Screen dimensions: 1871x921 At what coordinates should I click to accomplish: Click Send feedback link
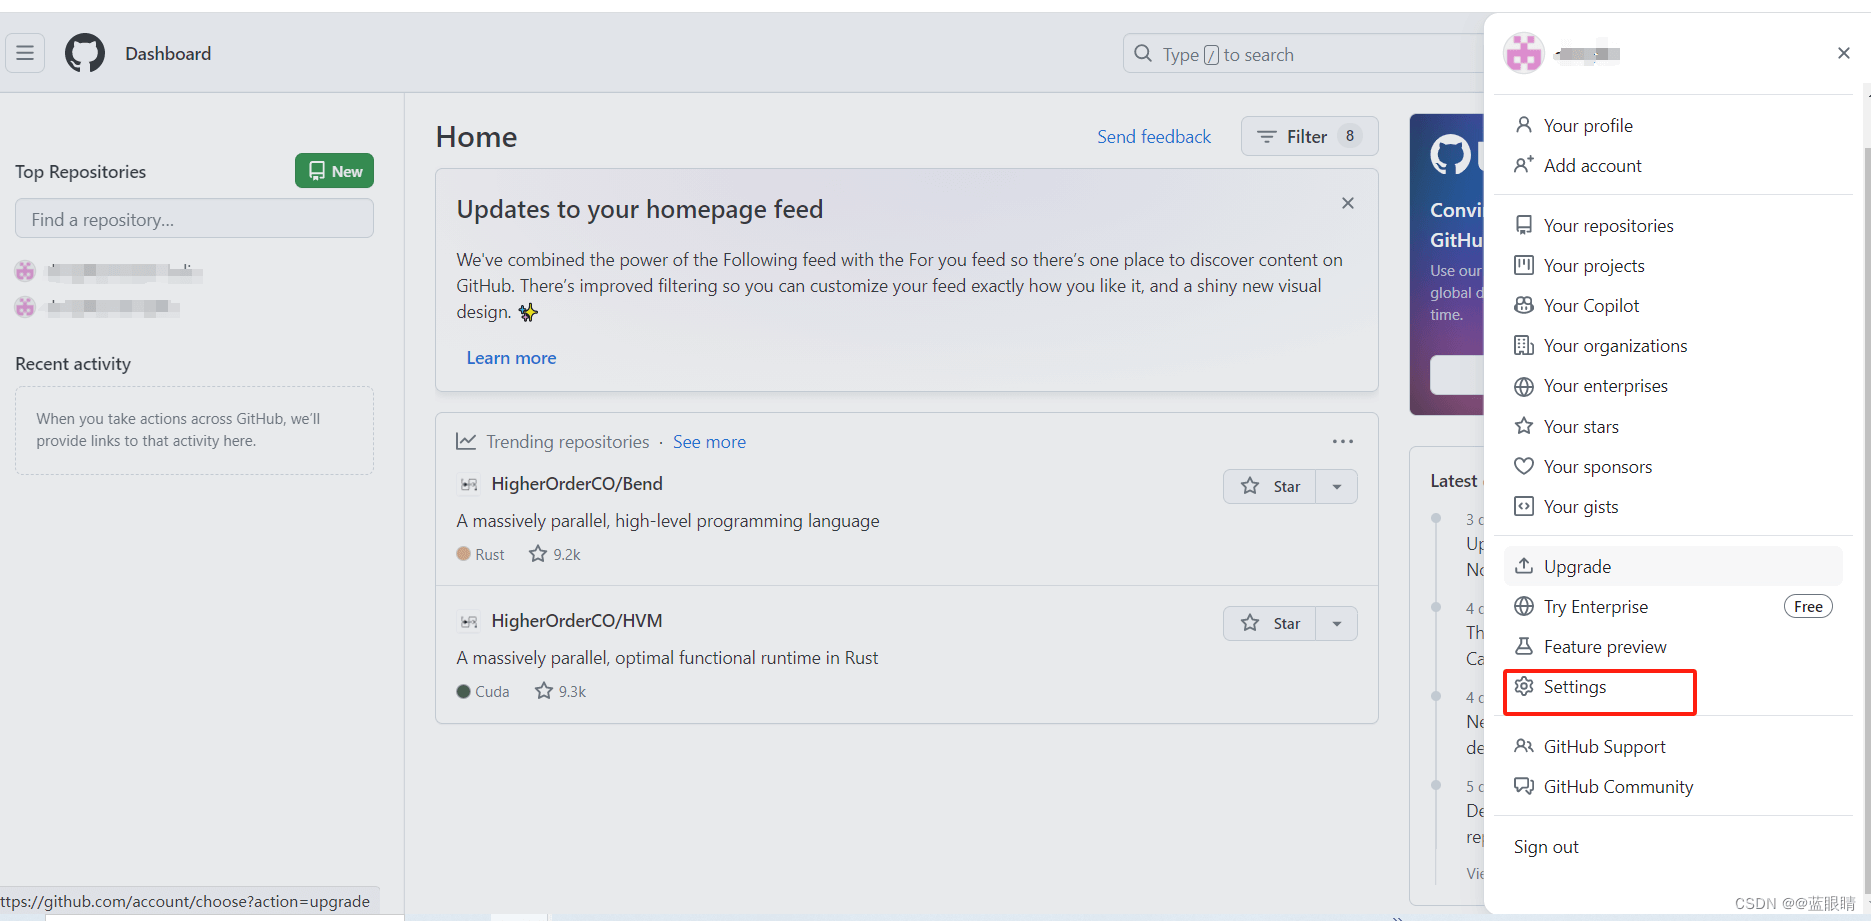tap(1154, 137)
